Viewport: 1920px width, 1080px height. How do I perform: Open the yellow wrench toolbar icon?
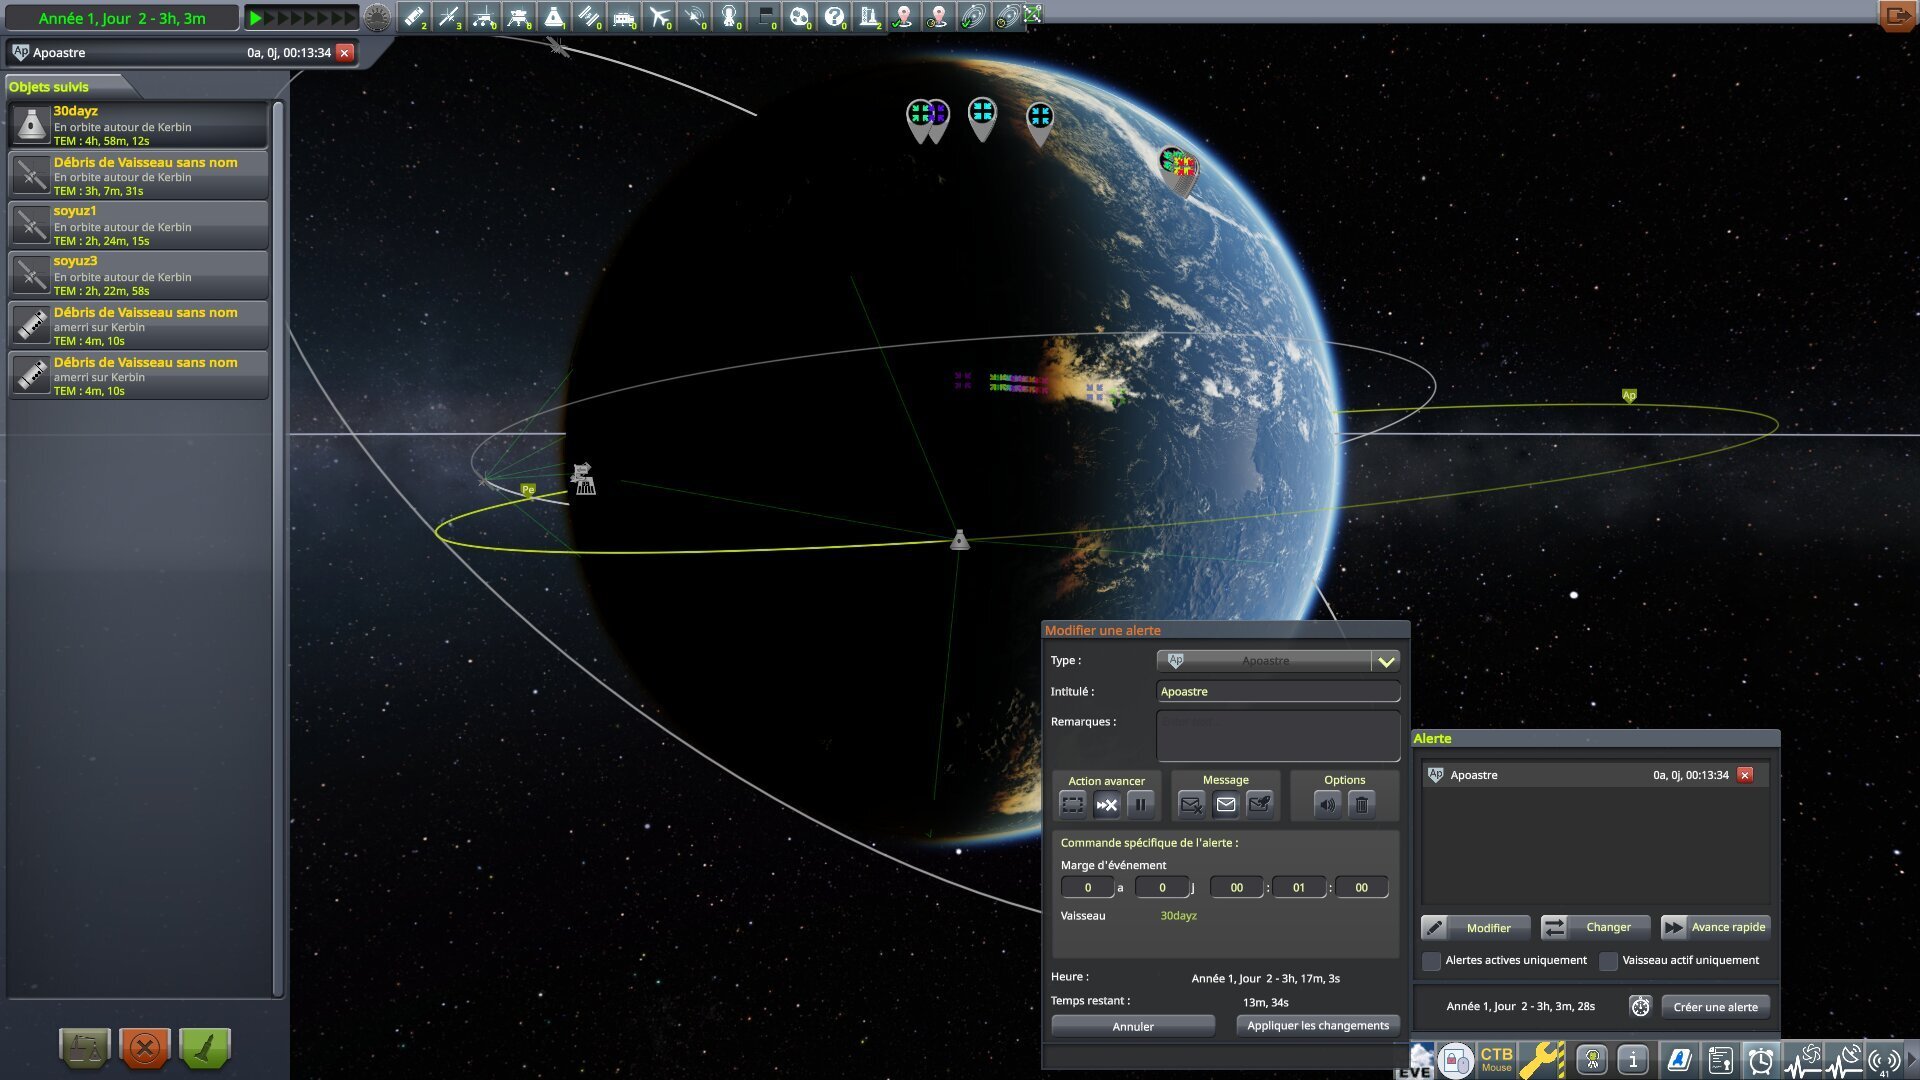coord(1542,1060)
